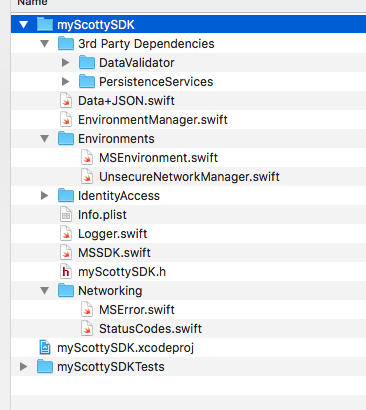The height and width of the screenshot is (410, 366).
Task: Select the myScottySDK row name
Action: point(96,25)
